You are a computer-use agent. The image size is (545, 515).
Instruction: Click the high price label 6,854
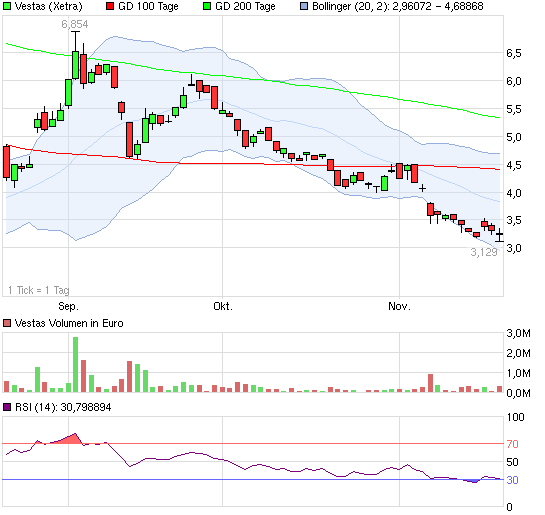(x=75, y=24)
